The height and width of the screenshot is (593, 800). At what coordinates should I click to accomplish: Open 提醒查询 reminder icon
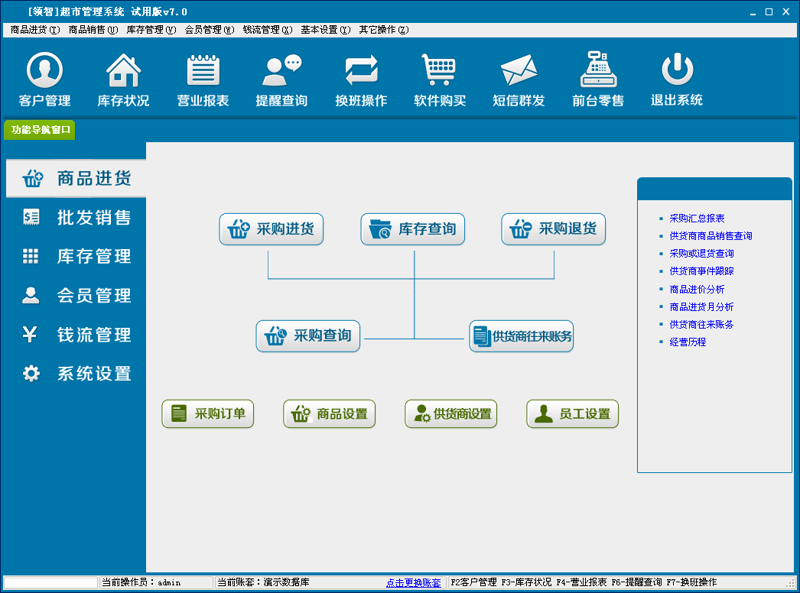[282, 79]
